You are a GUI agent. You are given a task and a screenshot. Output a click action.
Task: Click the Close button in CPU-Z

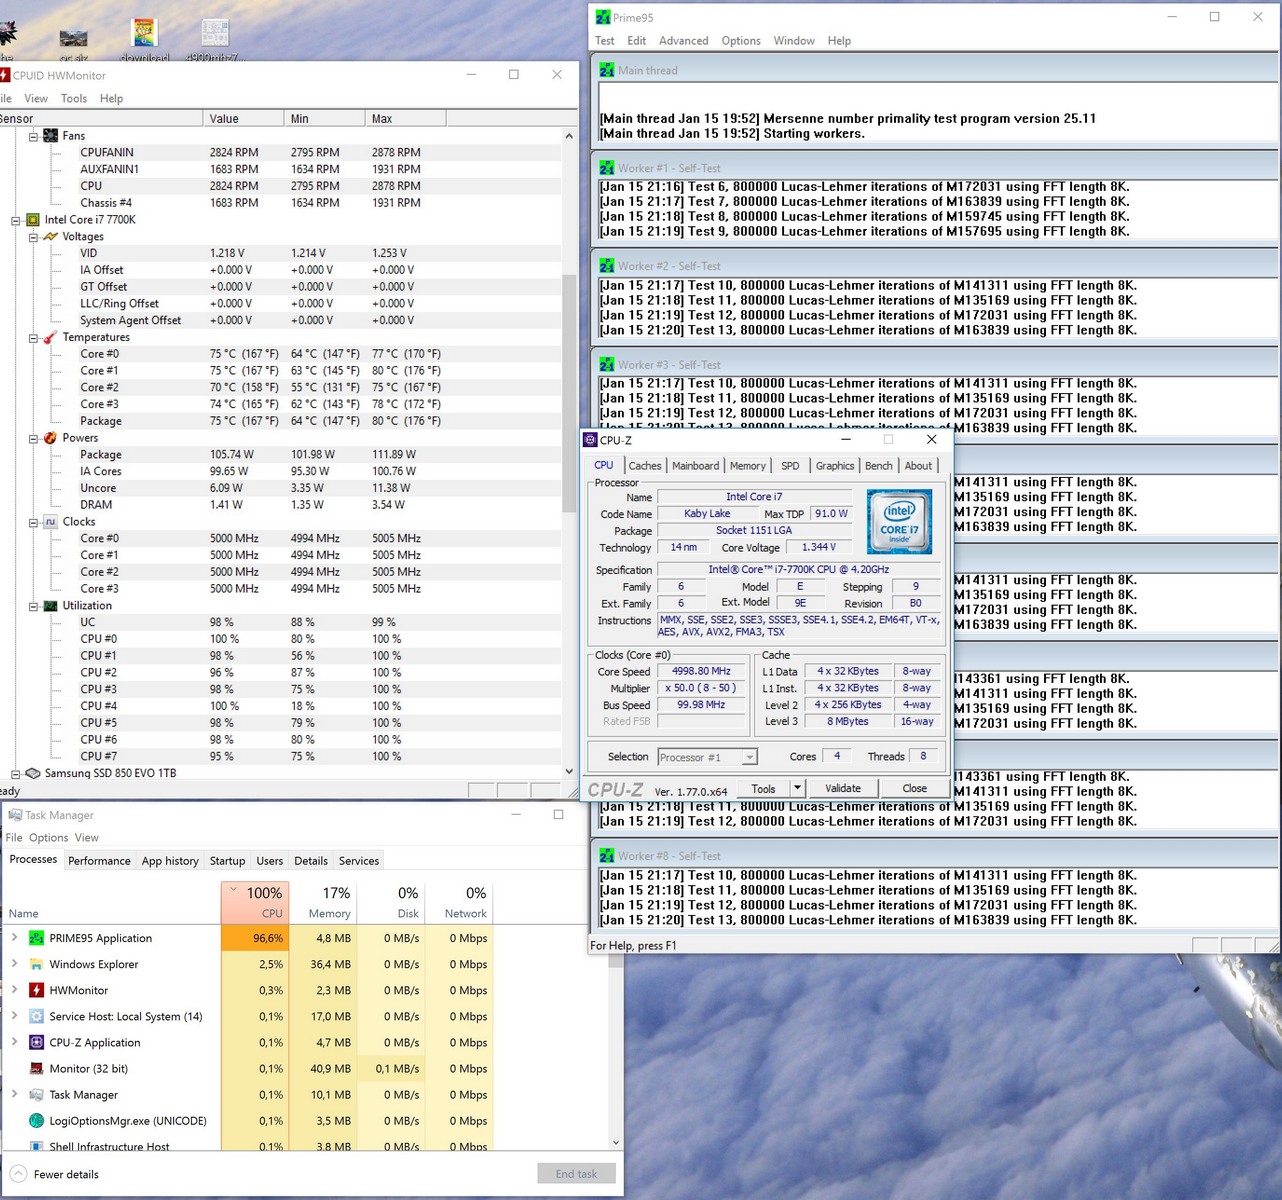(x=914, y=788)
